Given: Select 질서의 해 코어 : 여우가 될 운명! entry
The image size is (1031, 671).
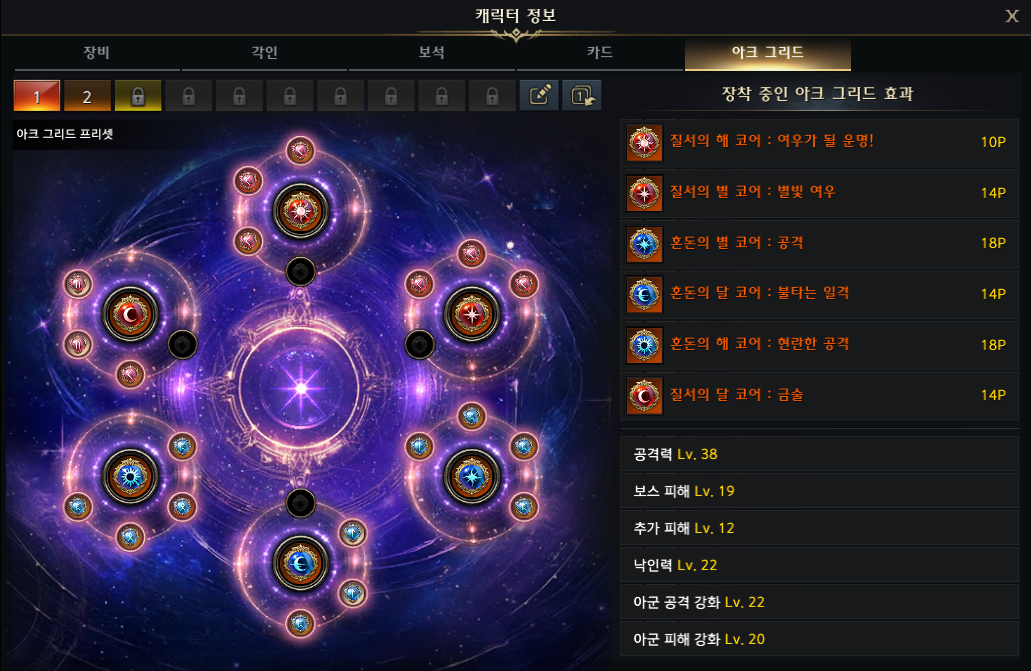Looking at the screenshot, I should click(819, 141).
